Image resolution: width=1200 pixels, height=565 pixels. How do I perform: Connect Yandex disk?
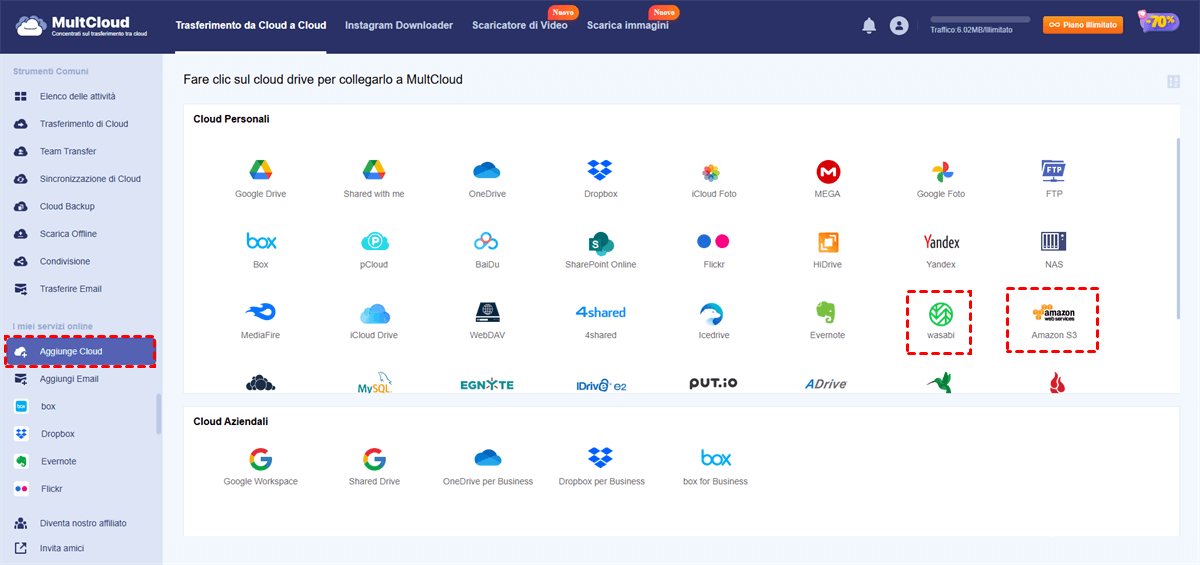pos(941,250)
